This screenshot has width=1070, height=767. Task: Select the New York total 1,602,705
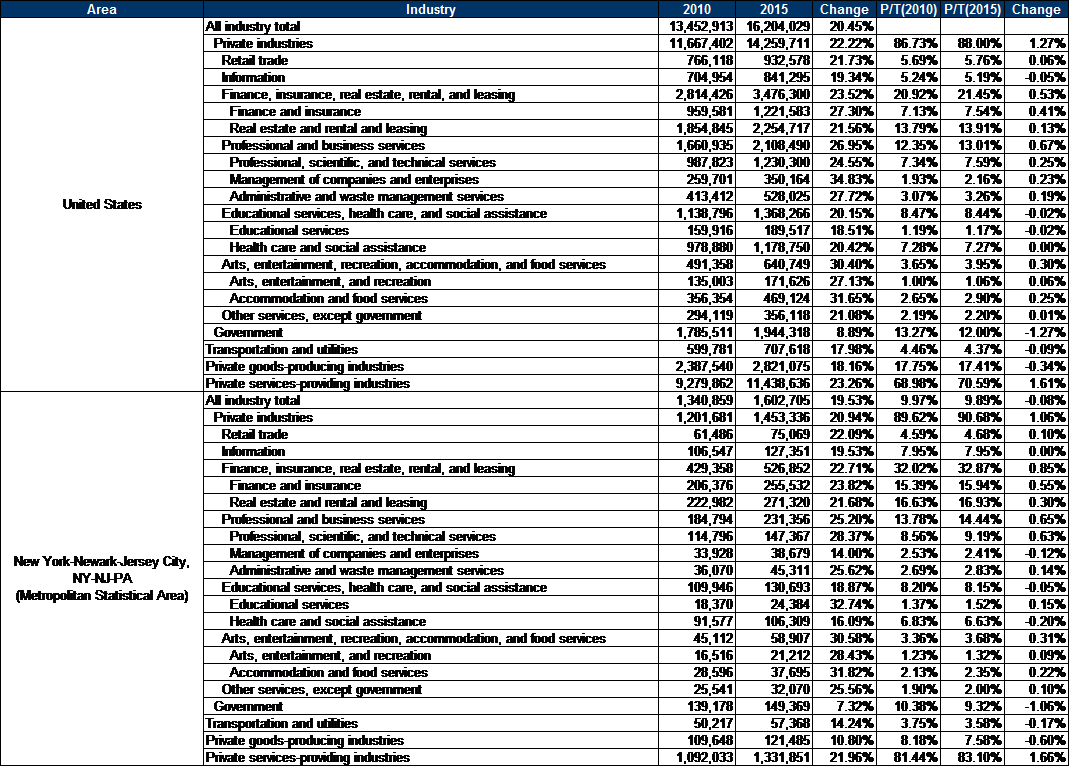click(774, 401)
